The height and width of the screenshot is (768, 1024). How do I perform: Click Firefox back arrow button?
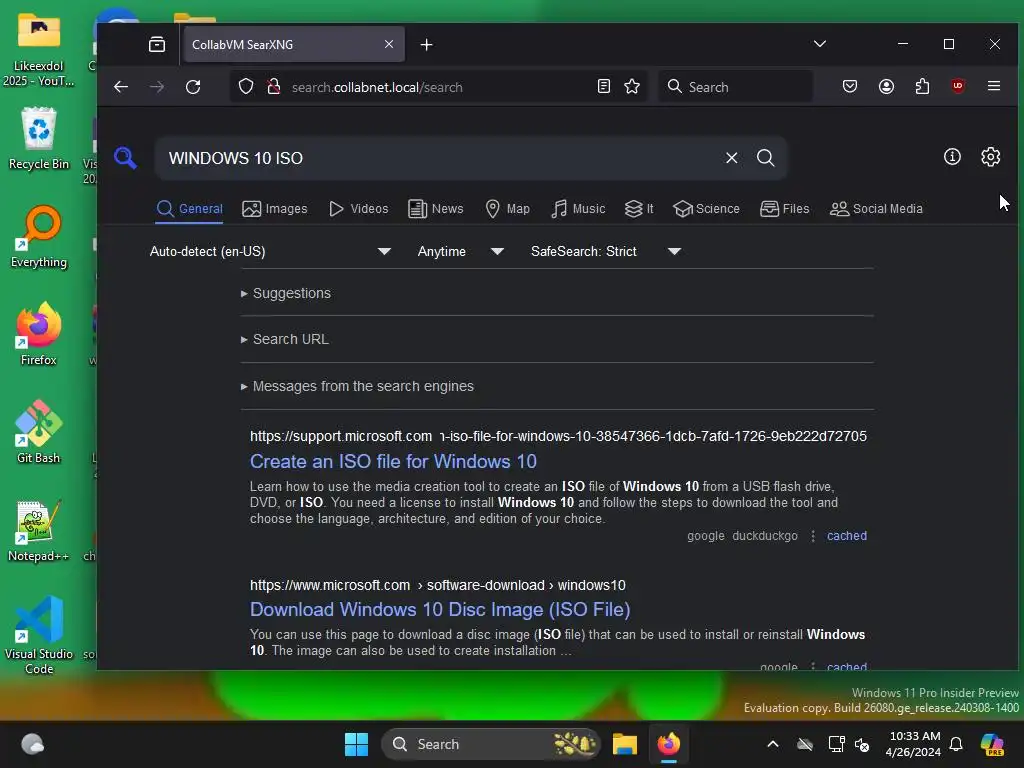tap(121, 87)
